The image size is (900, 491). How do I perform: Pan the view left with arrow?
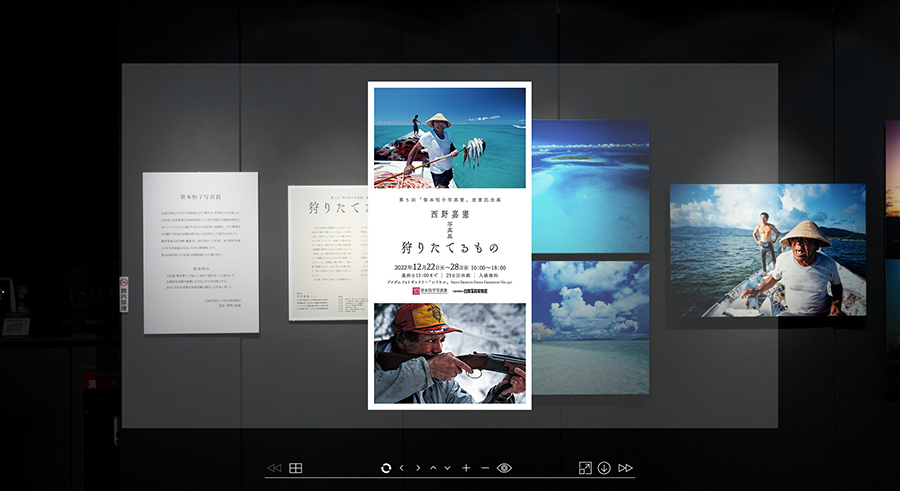click(x=402, y=468)
